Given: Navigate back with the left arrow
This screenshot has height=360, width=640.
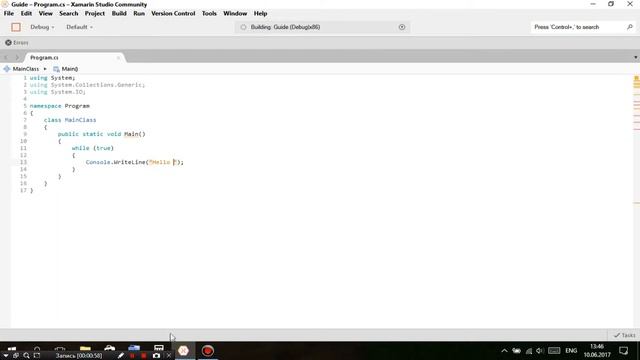Looking at the screenshot, I should coord(6,58).
